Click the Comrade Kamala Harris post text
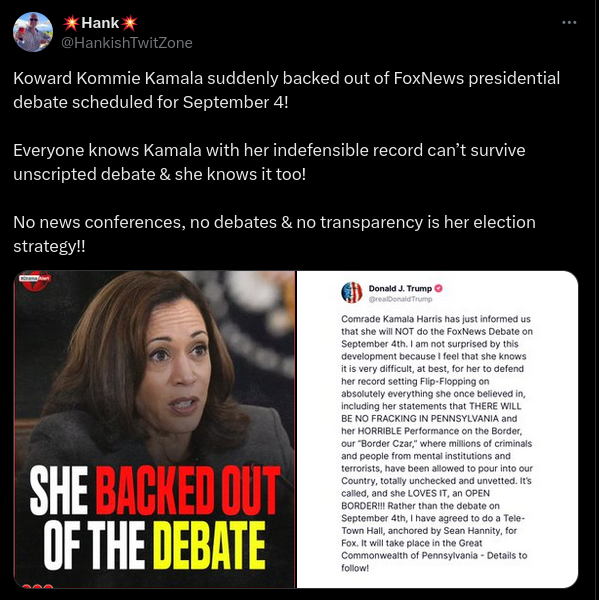The height and width of the screenshot is (600, 599). [437, 443]
